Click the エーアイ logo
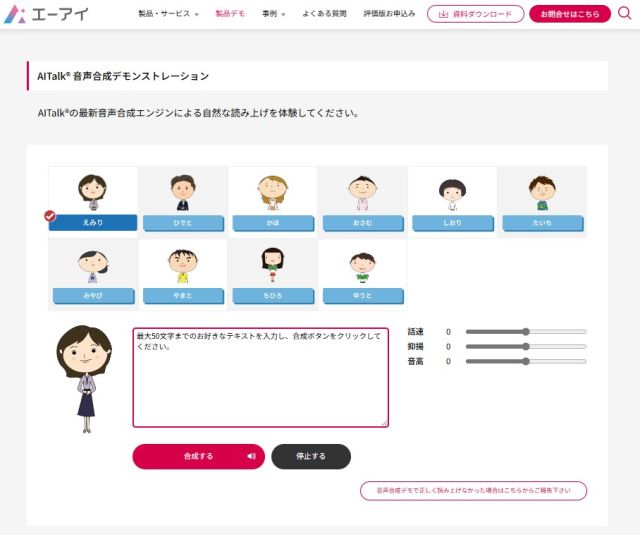 (x=46, y=14)
